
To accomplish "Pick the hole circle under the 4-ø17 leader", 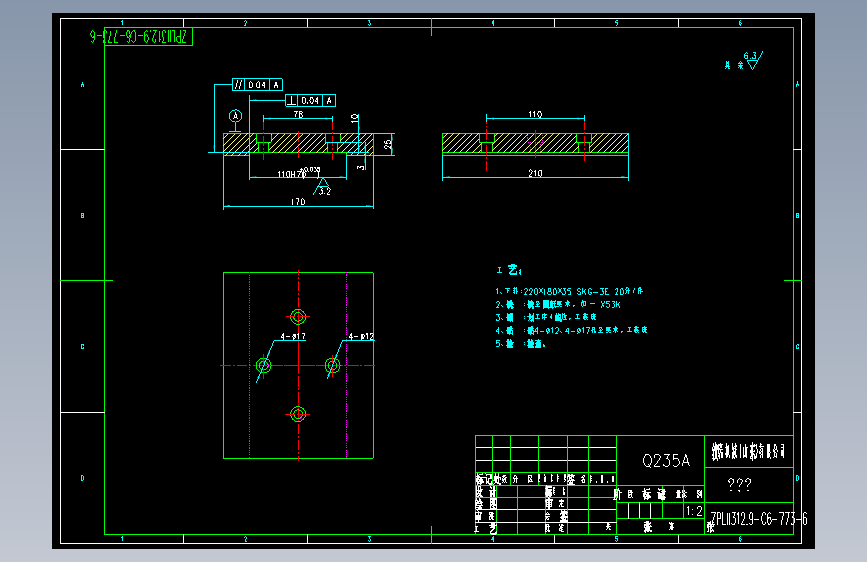I will [264, 365].
